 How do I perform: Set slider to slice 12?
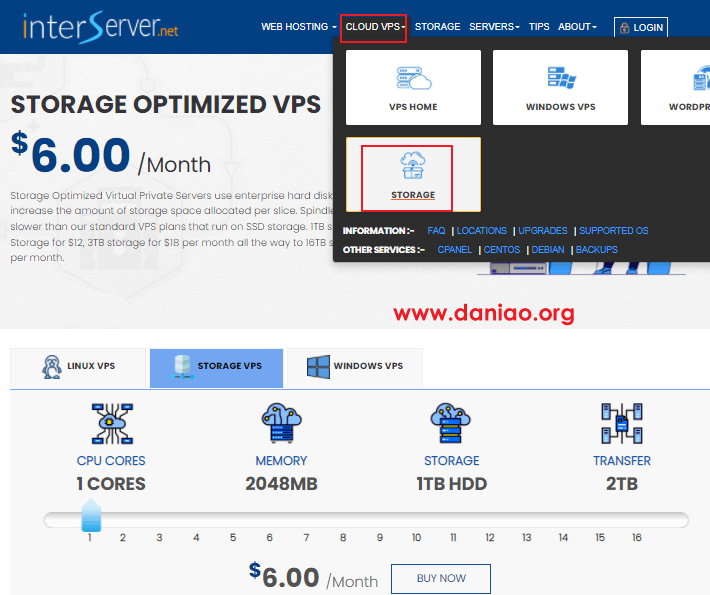click(x=490, y=537)
